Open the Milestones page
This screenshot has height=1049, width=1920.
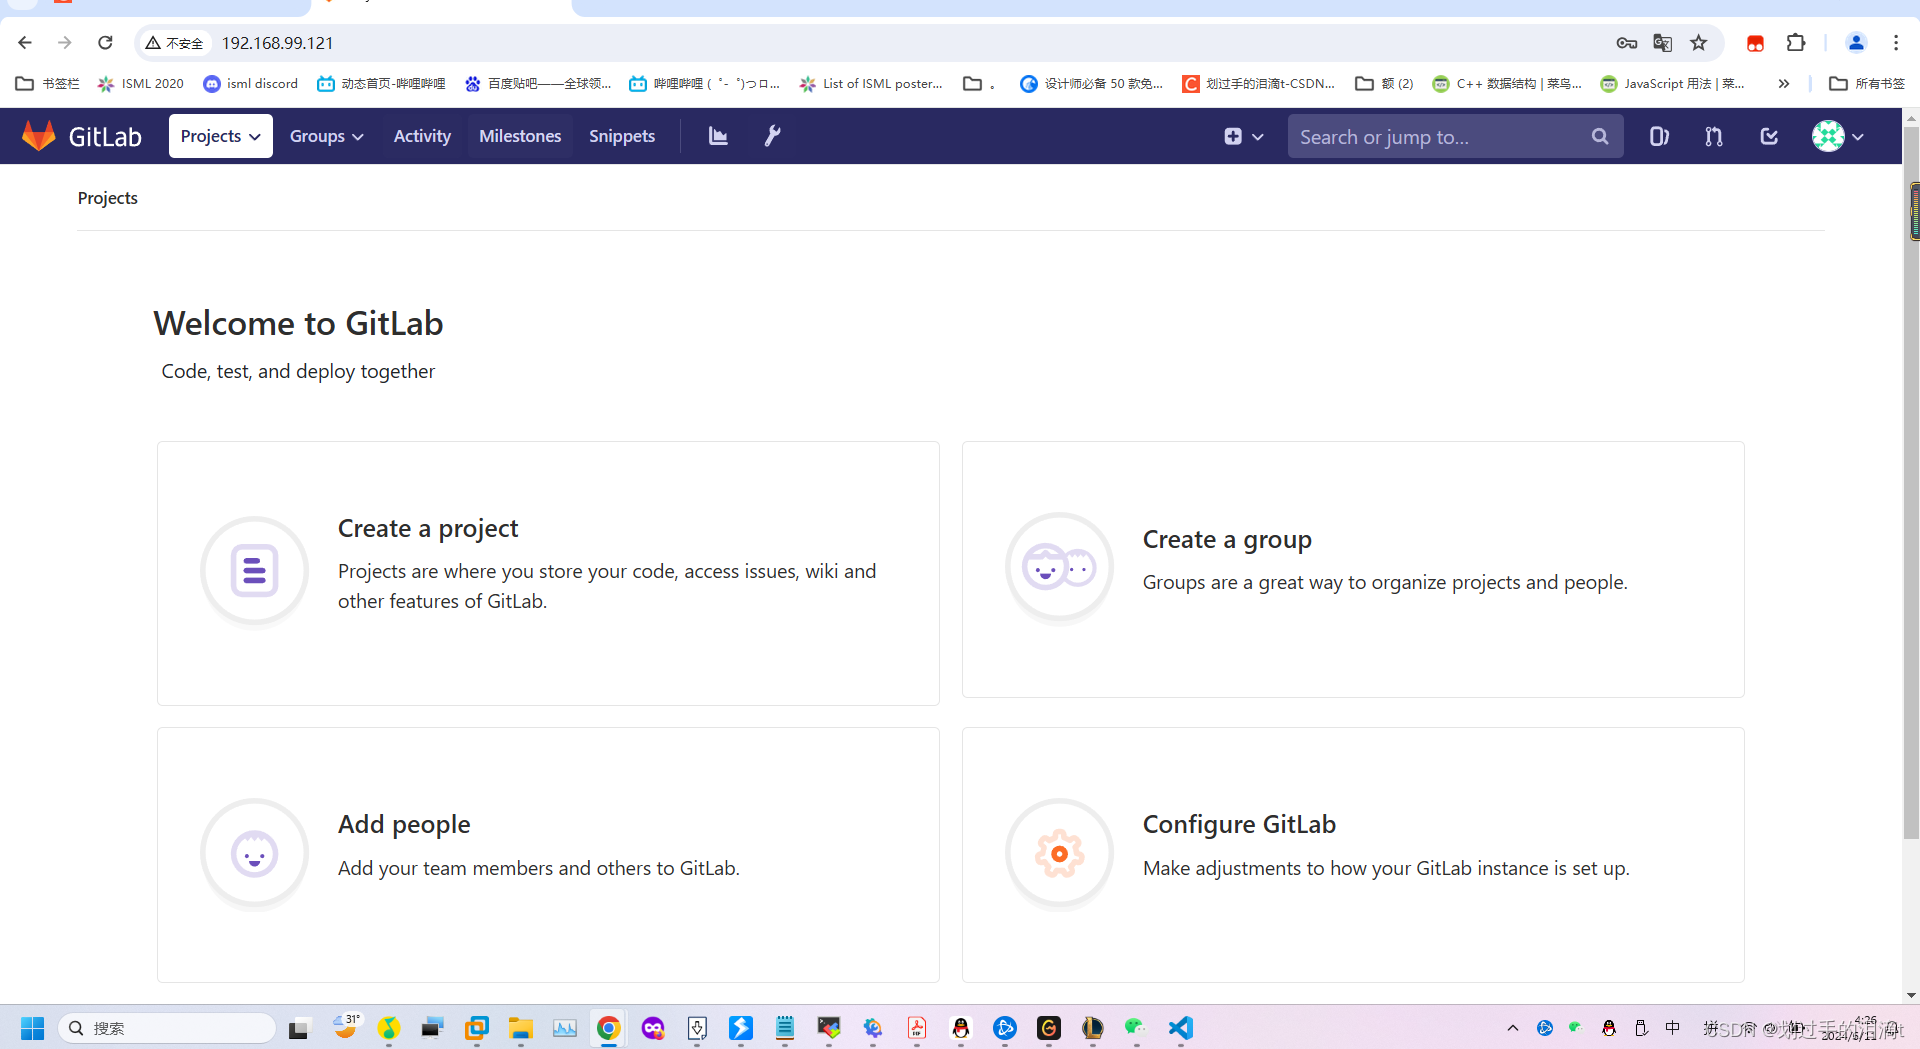(520, 136)
